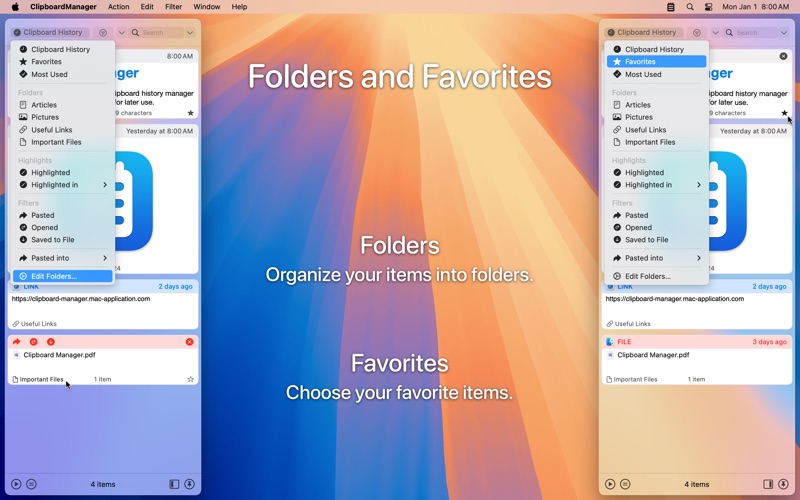This screenshot has width=800, height=500.
Task: Select Useful Links folder in the left menu
Action: pyautogui.click(x=63, y=130)
